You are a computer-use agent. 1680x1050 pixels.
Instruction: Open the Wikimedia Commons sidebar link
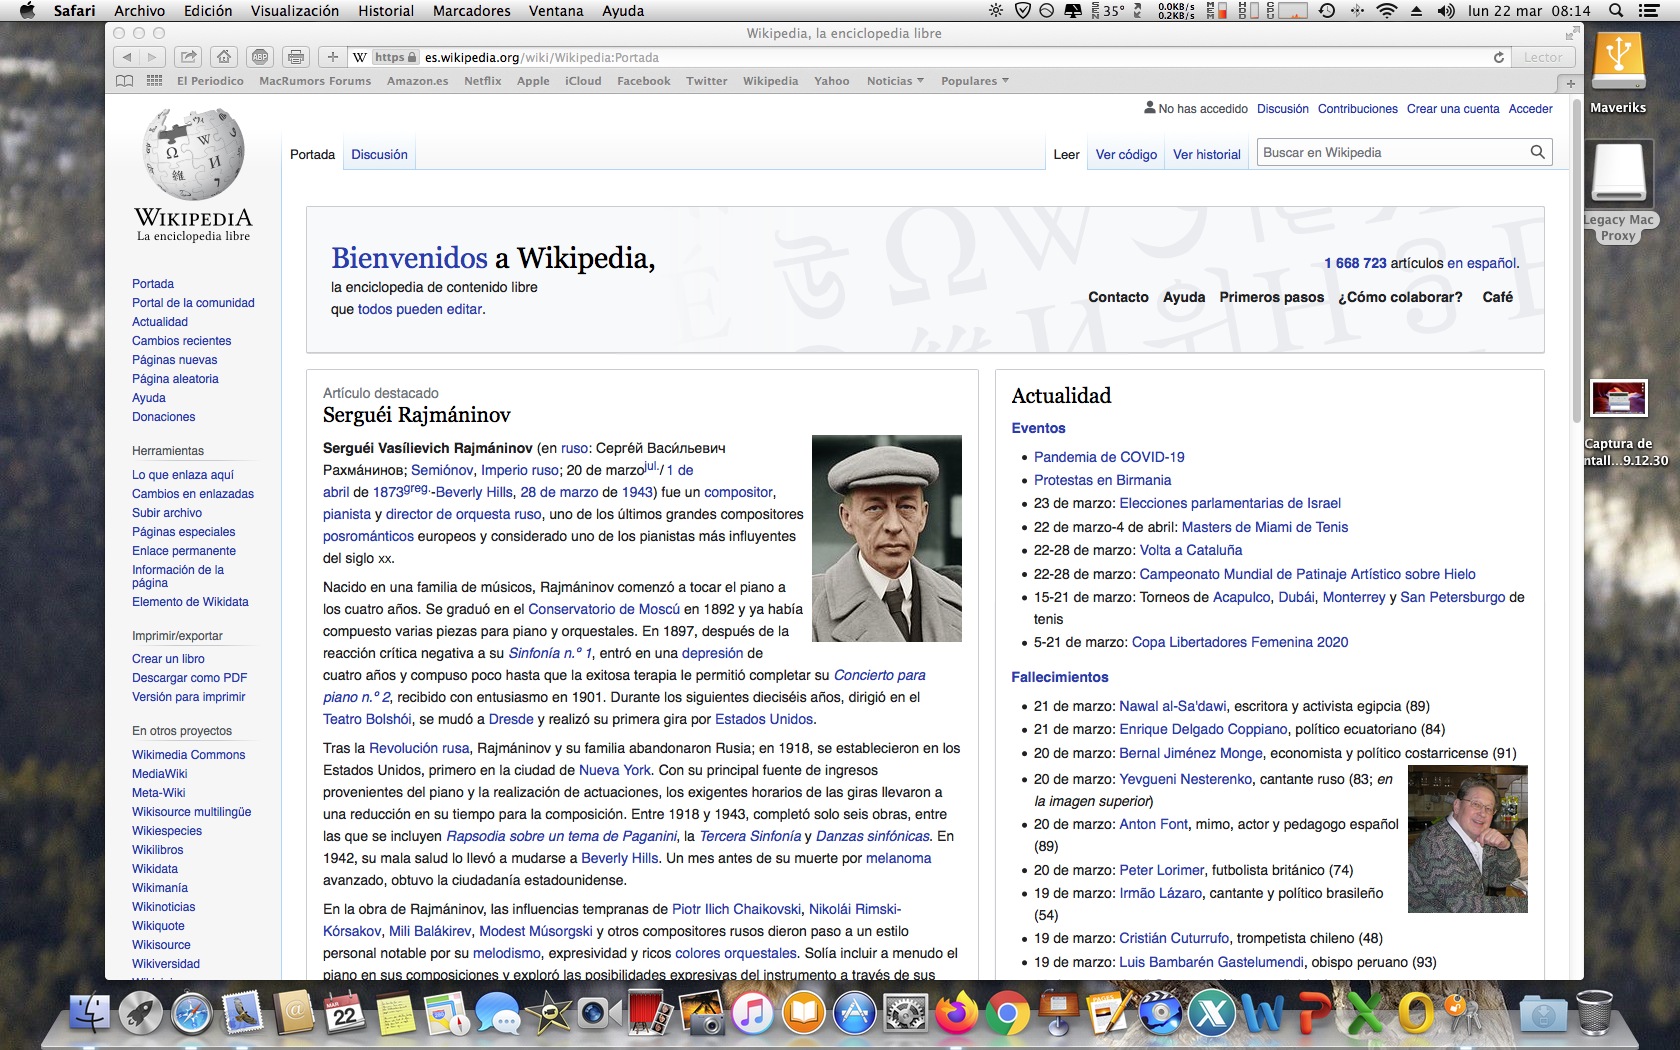[x=188, y=755]
